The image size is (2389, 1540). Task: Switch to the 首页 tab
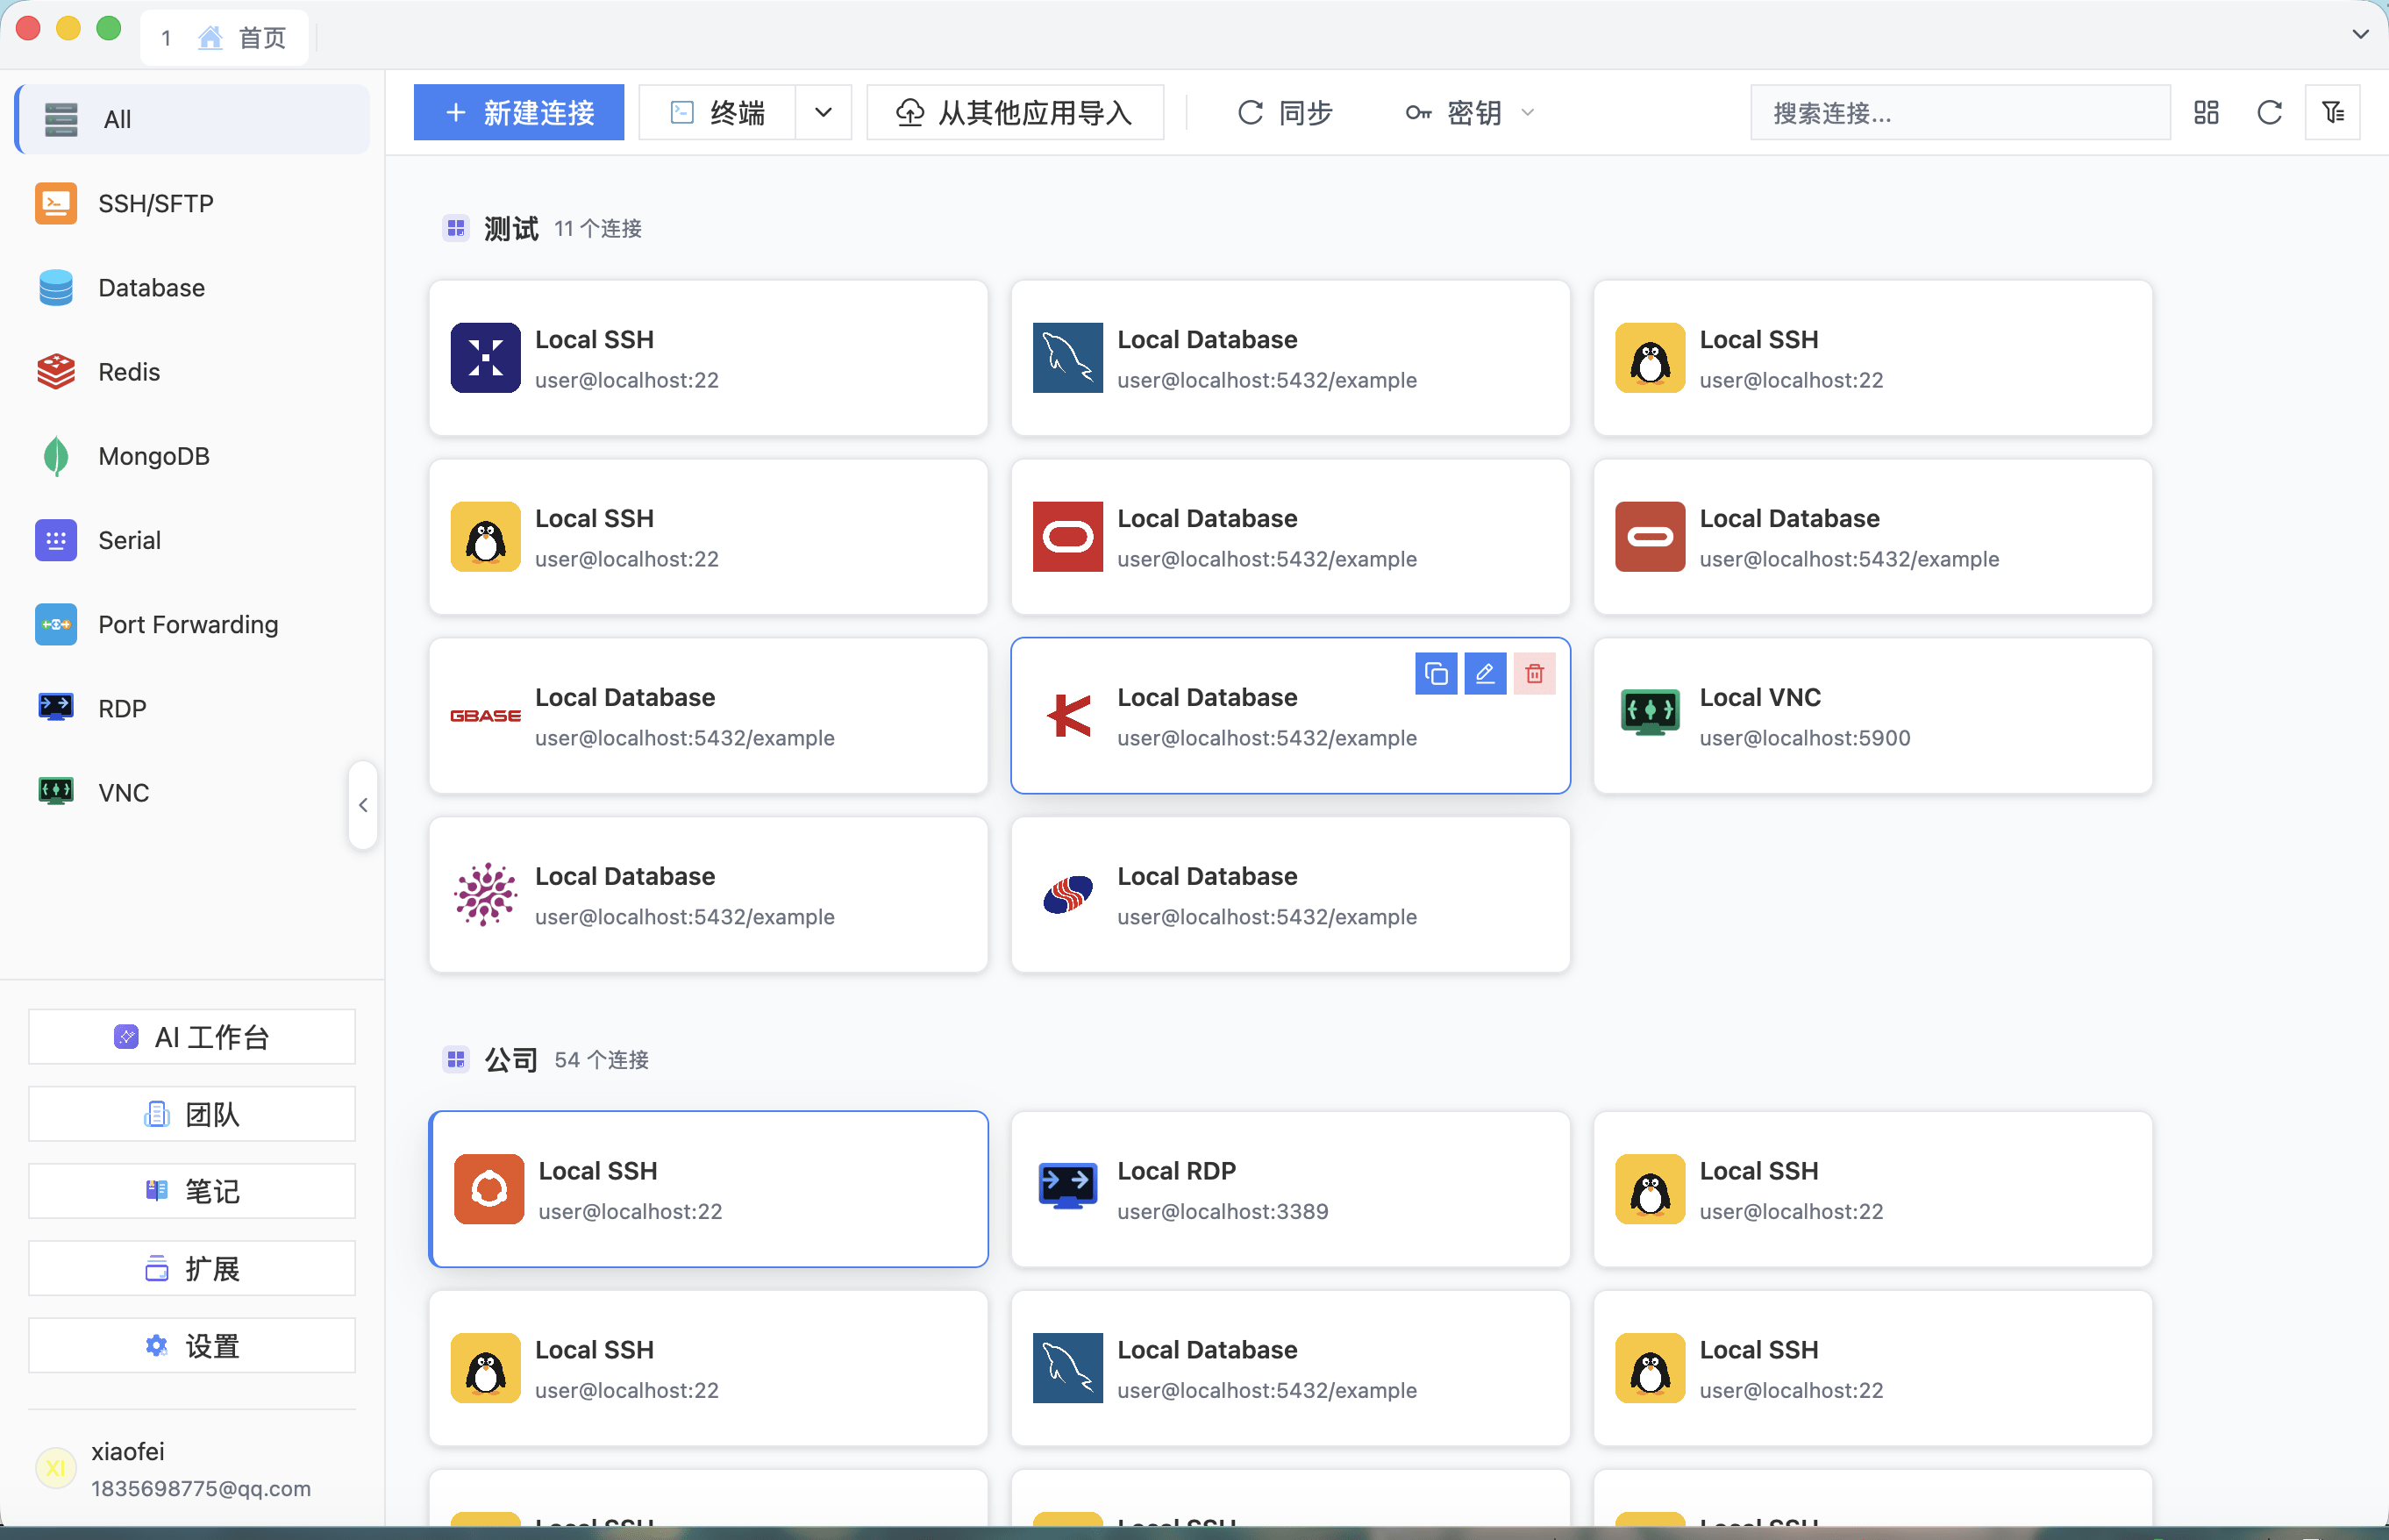click(225, 38)
